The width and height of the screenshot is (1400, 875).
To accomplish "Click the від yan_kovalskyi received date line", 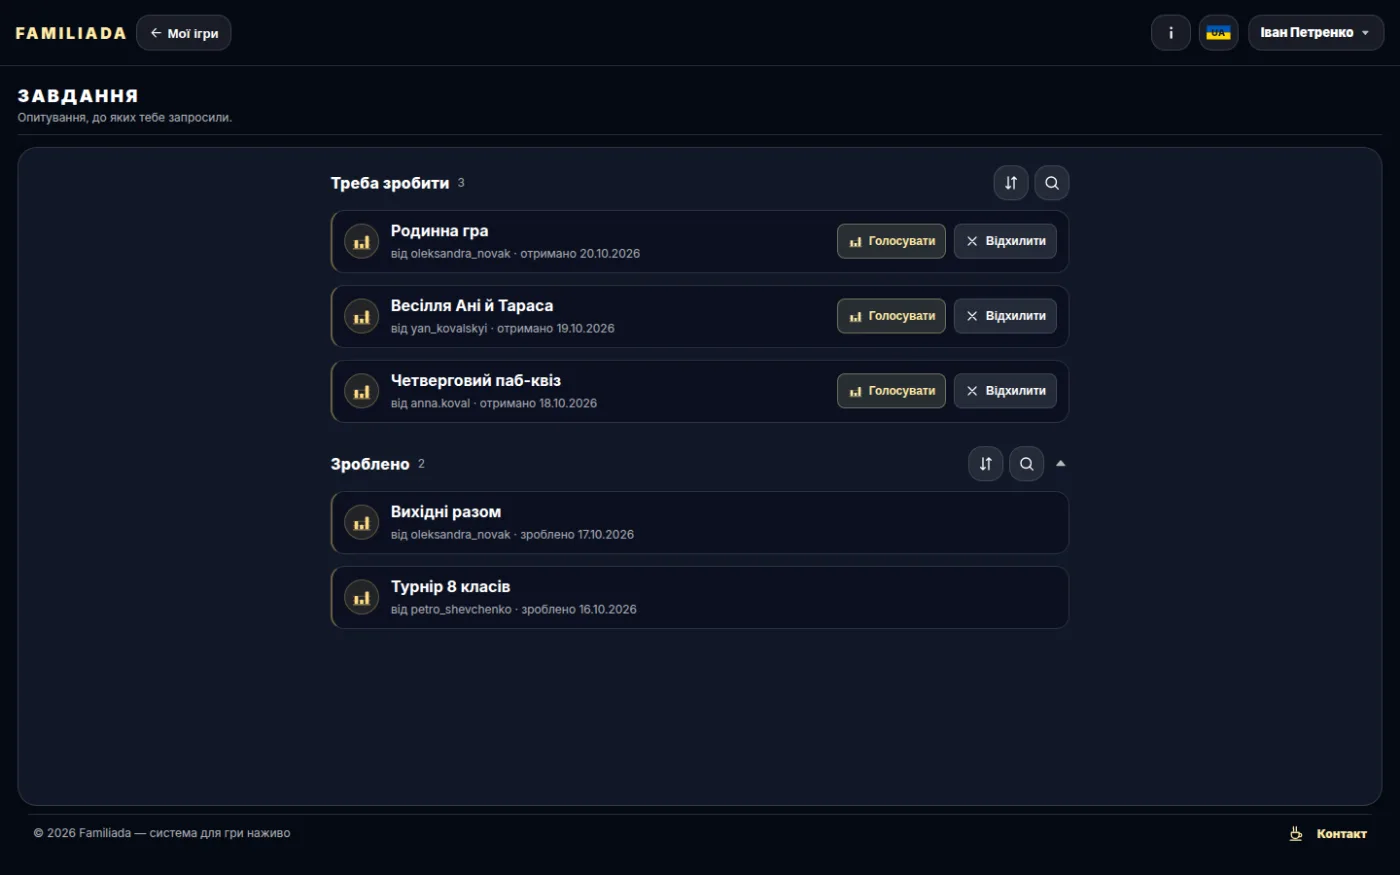I will pos(503,329).
